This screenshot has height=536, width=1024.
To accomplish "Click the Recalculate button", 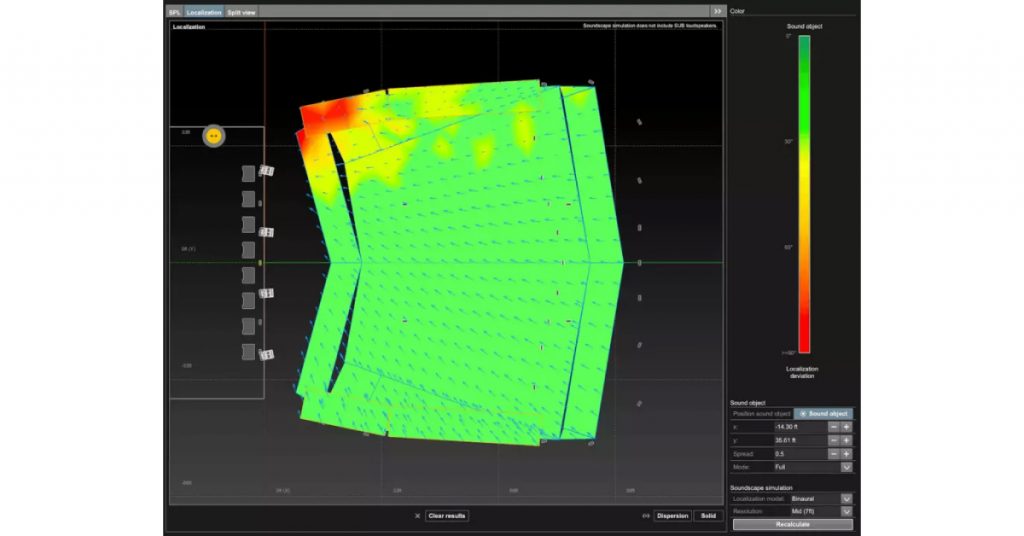I will pyautogui.click(x=793, y=524).
